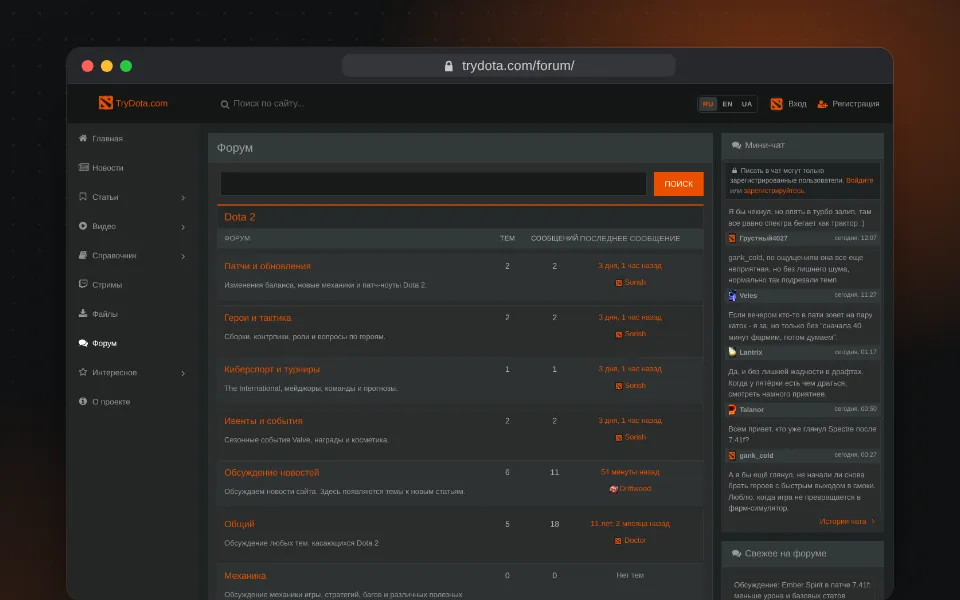960x600 pixels.
Task: Click the Мини-чат header chat icon
Action: [737, 145]
